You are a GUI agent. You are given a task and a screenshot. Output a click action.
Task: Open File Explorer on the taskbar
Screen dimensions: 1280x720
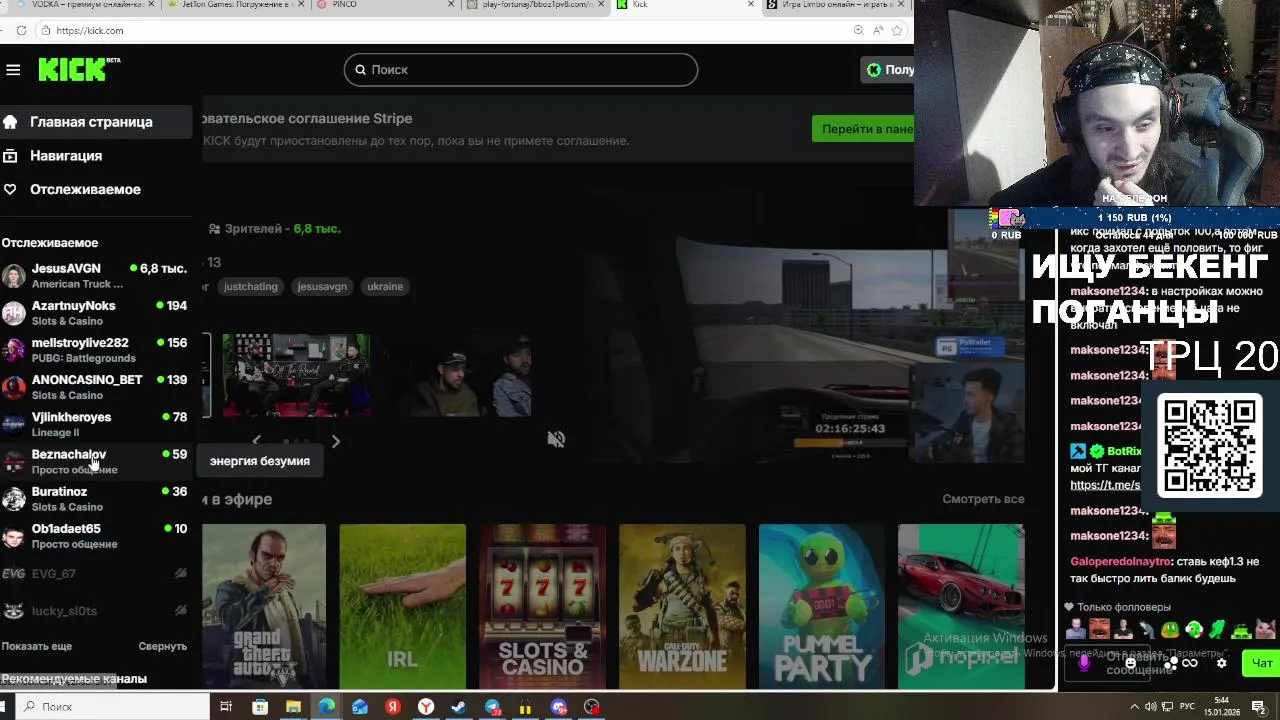pyautogui.click(x=293, y=707)
